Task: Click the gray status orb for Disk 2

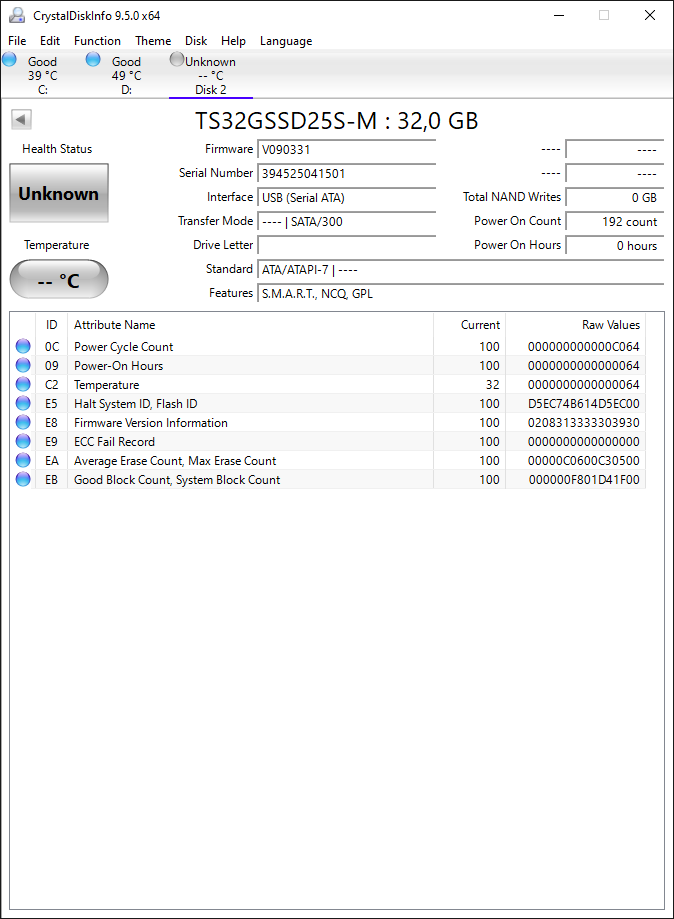Action: click(x=177, y=59)
